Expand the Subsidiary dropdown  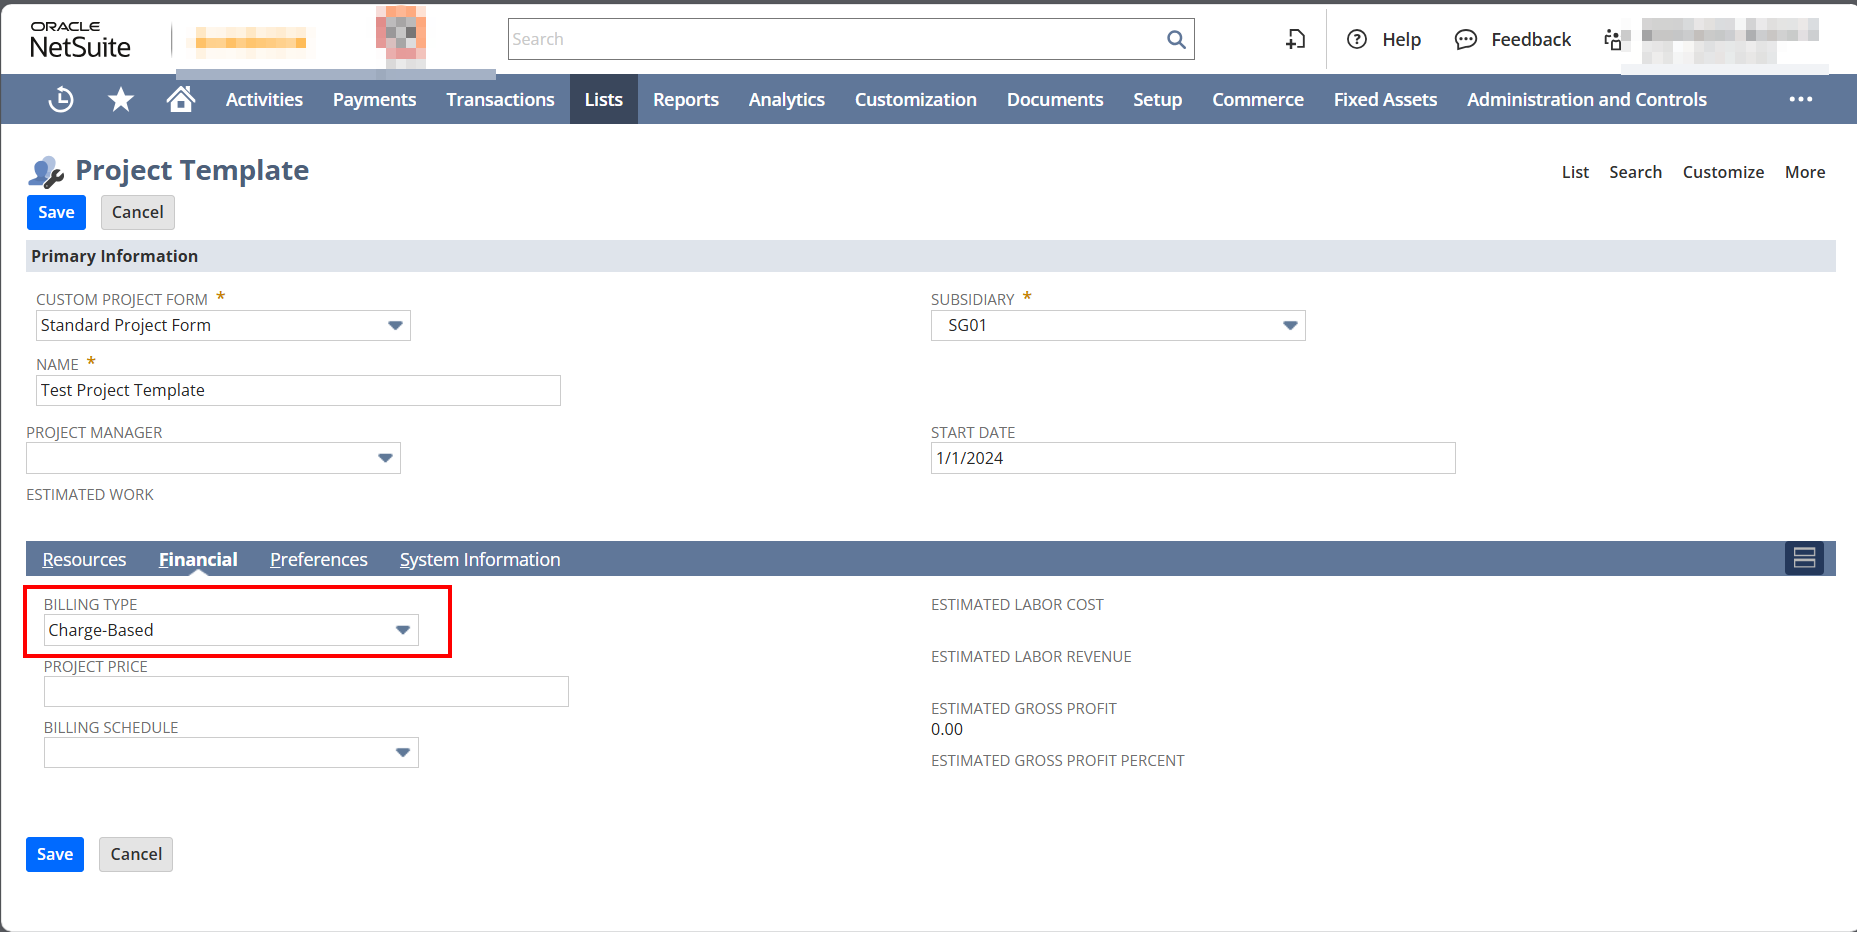pyautogui.click(x=1290, y=325)
